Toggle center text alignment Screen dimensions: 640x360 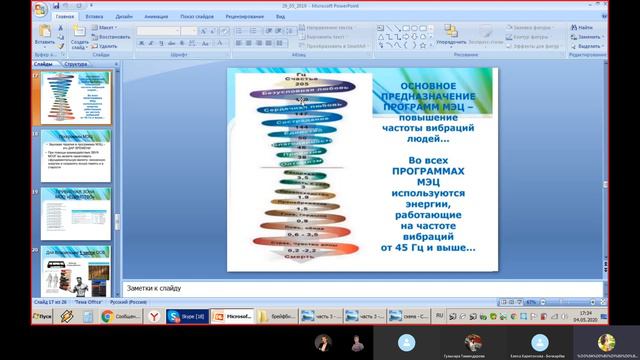(x=249, y=43)
